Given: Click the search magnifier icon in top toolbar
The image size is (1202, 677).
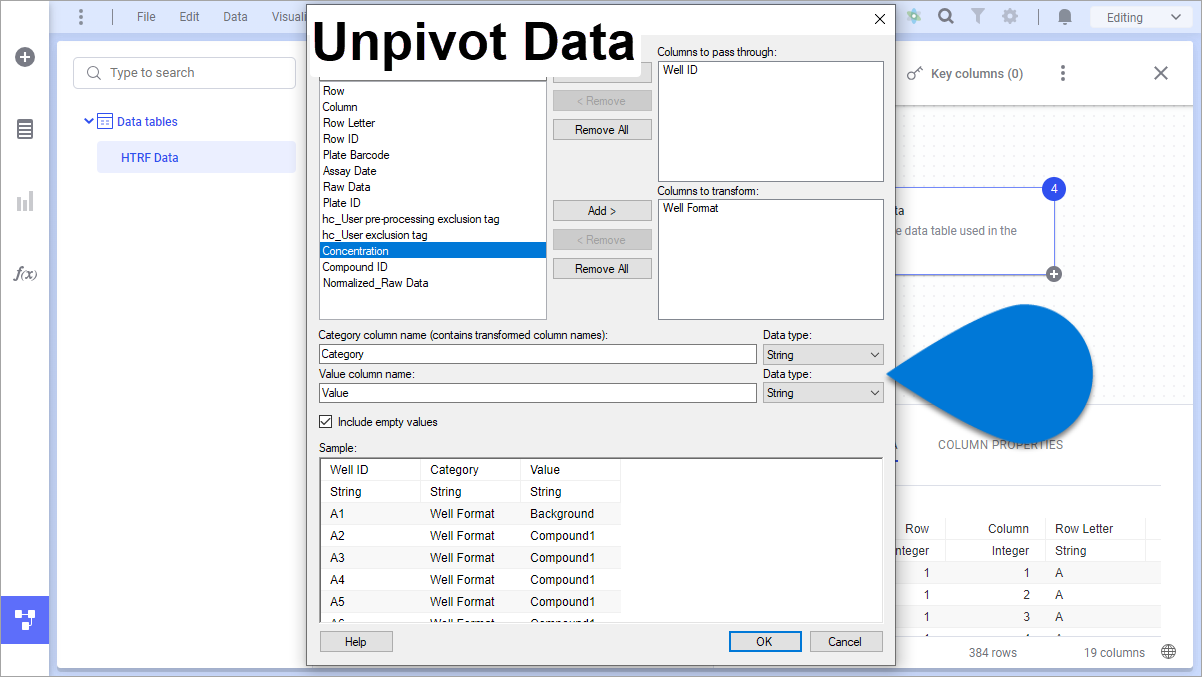Looking at the screenshot, I should coord(946,17).
